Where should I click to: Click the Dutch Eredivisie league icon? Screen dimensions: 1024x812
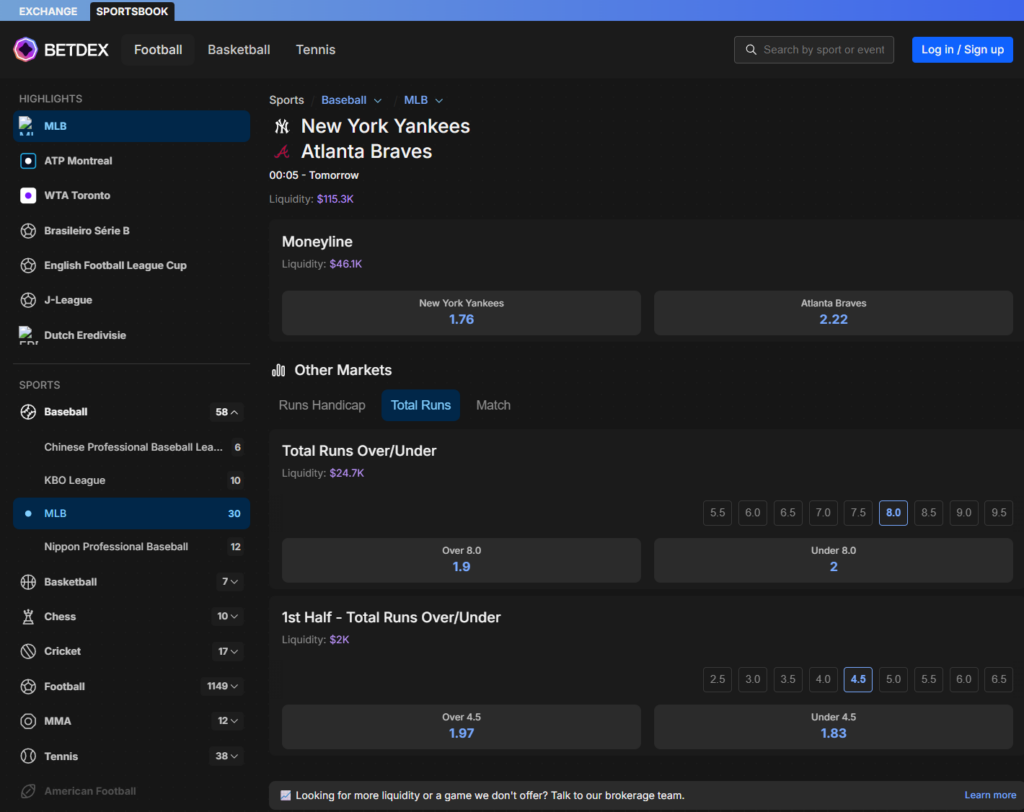(x=27, y=335)
